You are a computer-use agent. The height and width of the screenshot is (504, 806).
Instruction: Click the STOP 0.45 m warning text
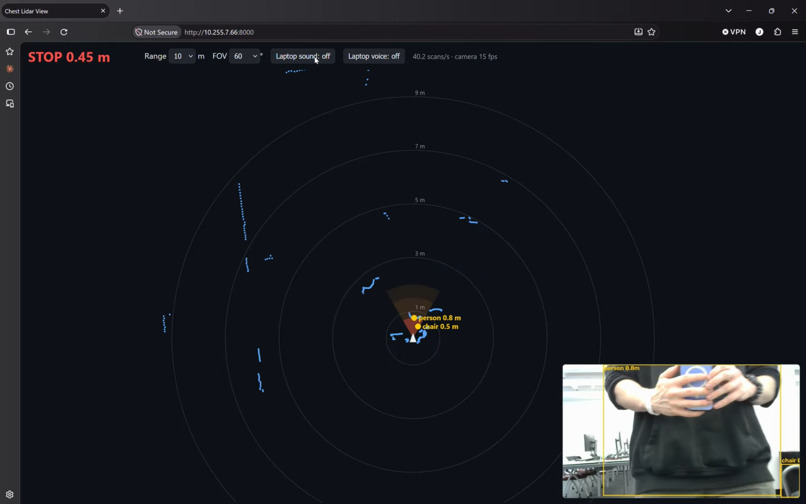[69, 57]
